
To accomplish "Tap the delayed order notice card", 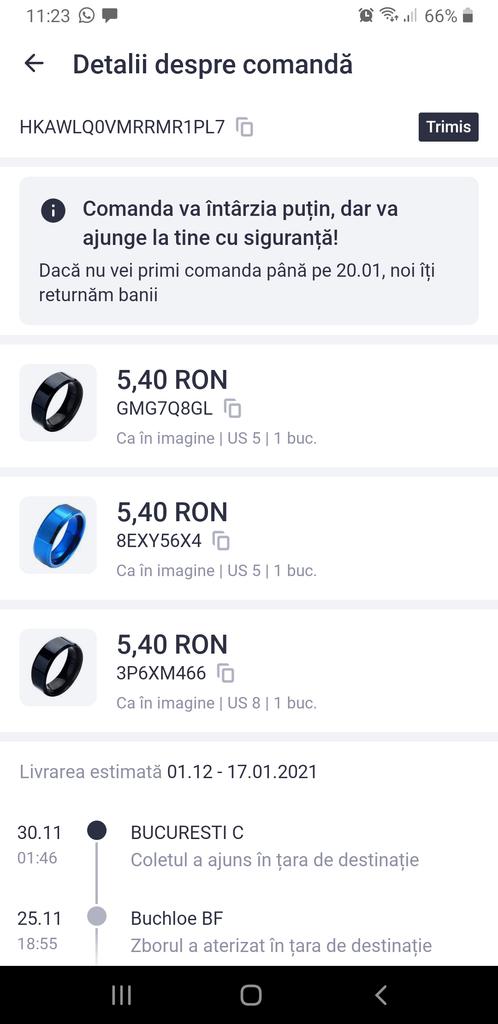I will (x=249, y=251).
